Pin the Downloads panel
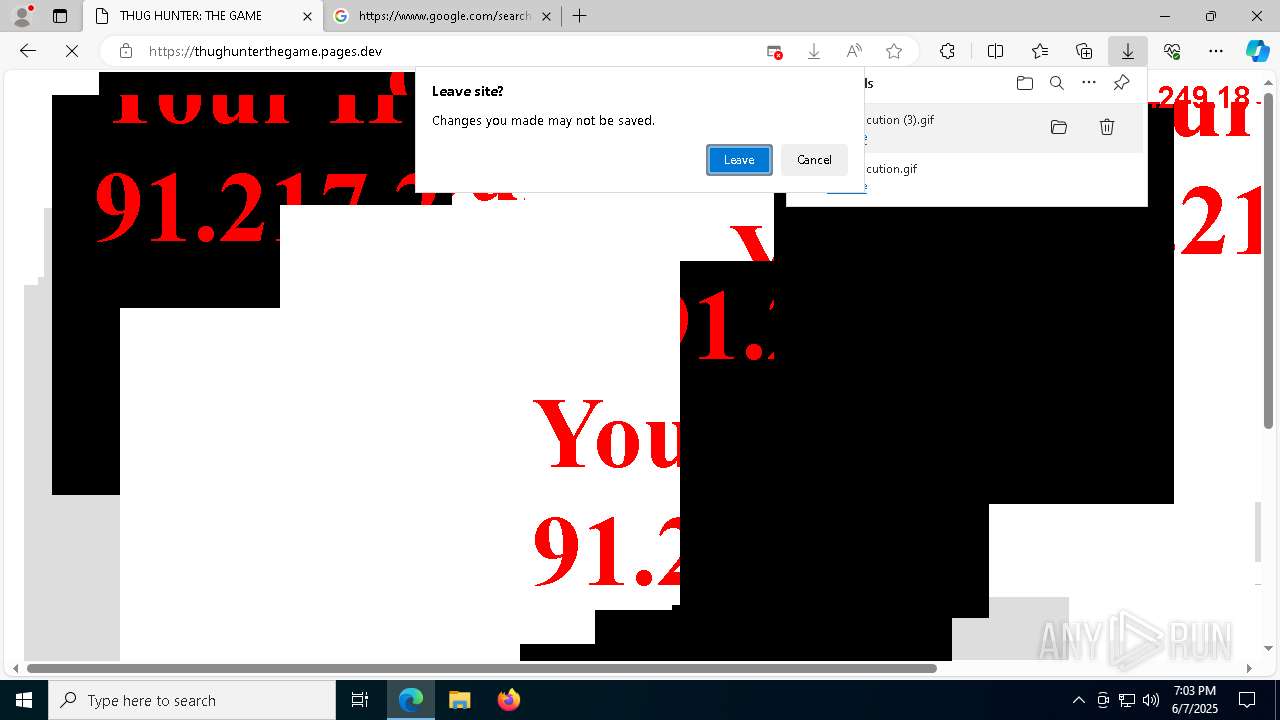This screenshot has height=720, width=1280. [x=1121, y=83]
